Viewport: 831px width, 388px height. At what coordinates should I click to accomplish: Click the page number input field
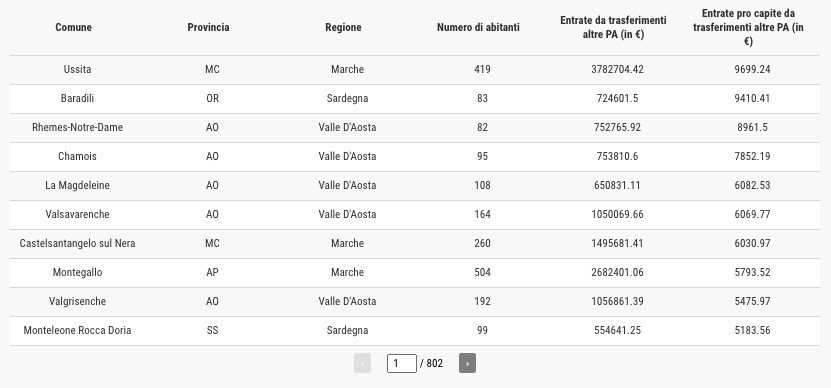click(x=402, y=364)
